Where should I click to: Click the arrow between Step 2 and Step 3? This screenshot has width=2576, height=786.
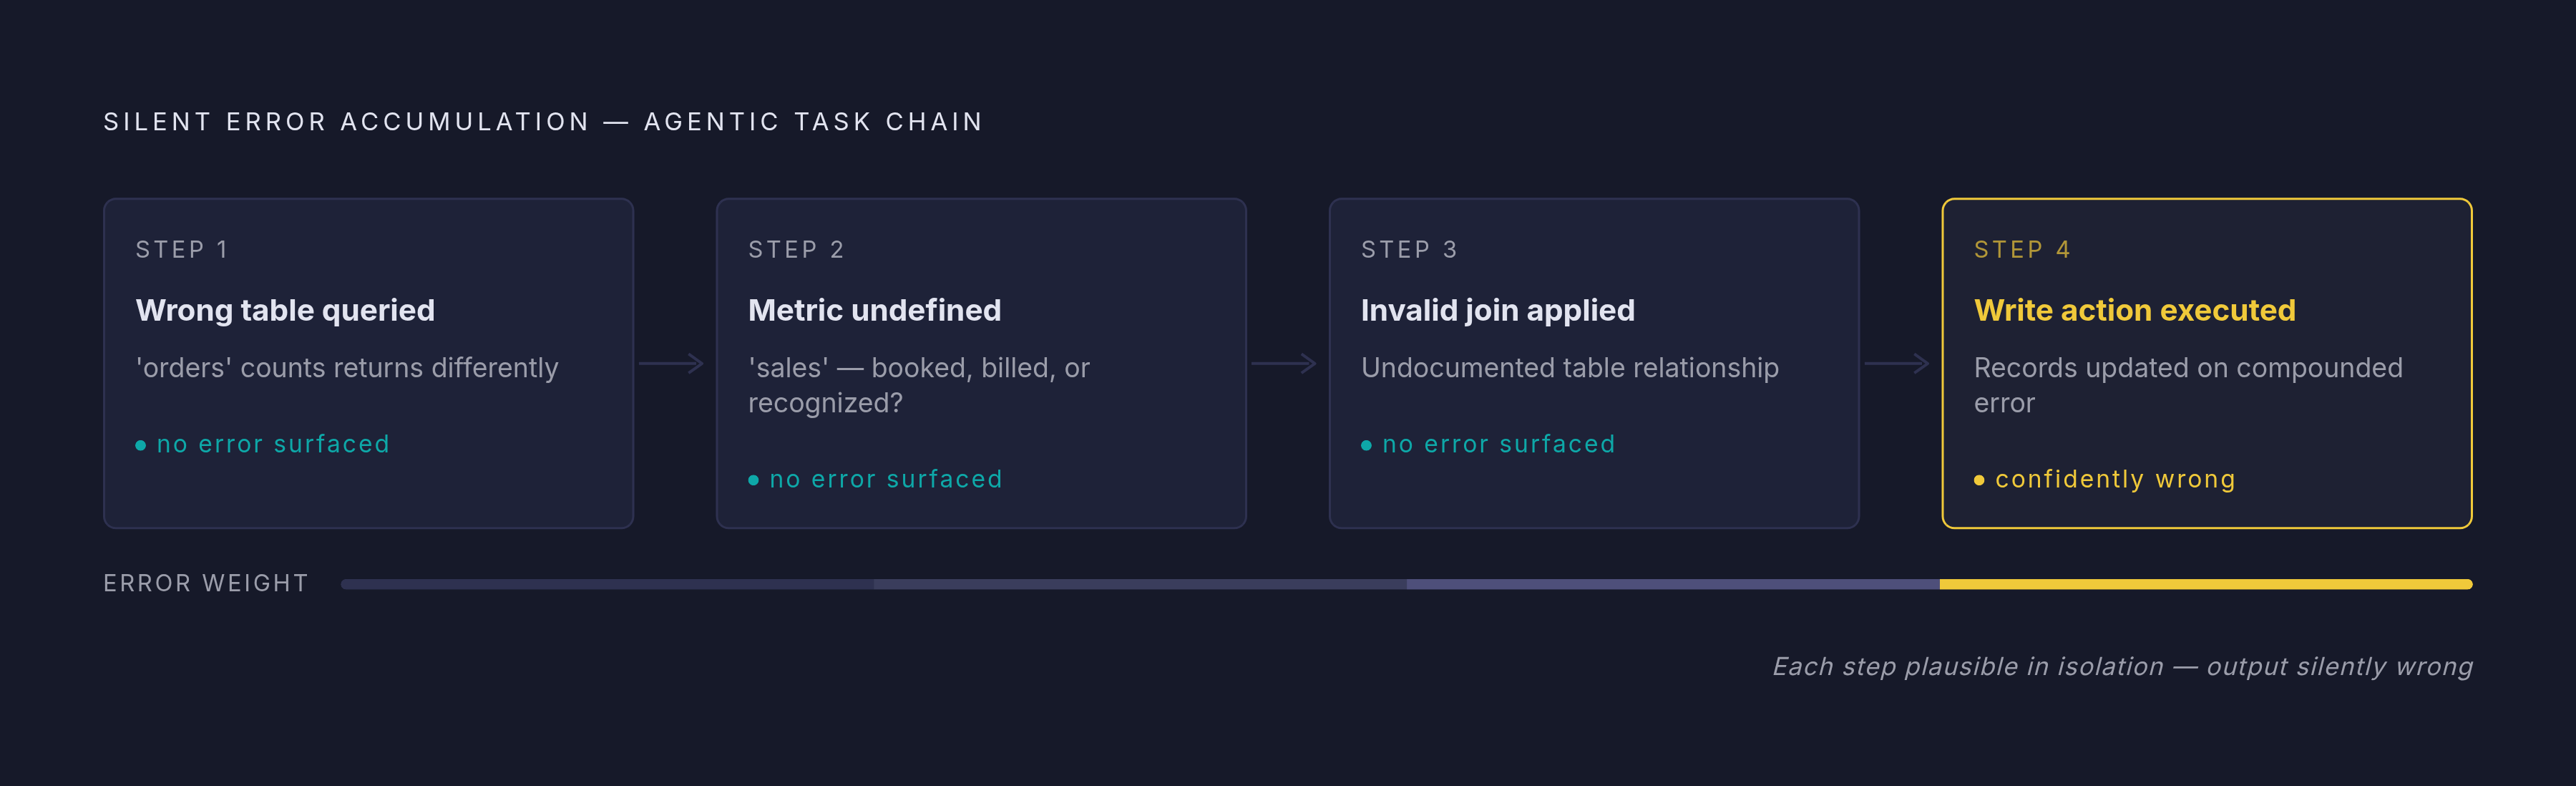click(x=1284, y=363)
